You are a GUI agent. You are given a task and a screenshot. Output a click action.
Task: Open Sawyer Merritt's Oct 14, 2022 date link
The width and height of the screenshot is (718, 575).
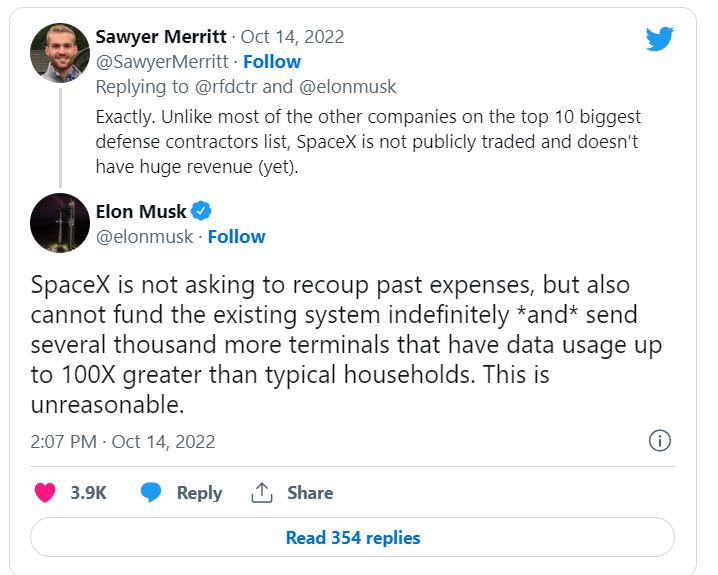click(x=293, y=37)
